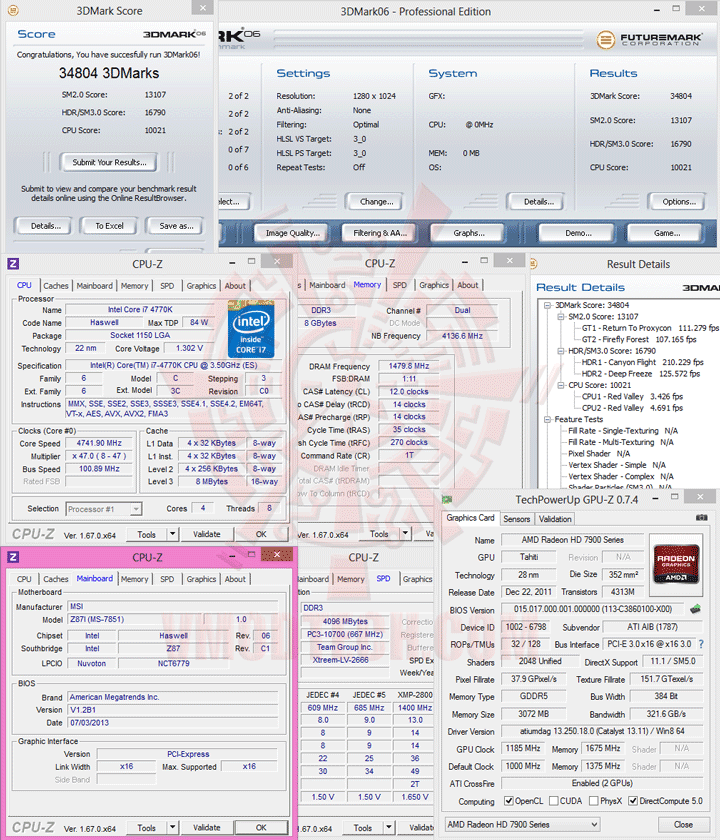Screen dimensions: 720x840
Task: Collapse the 3DMark Score: 34804 tree node
Action: (x=548, y=305)
